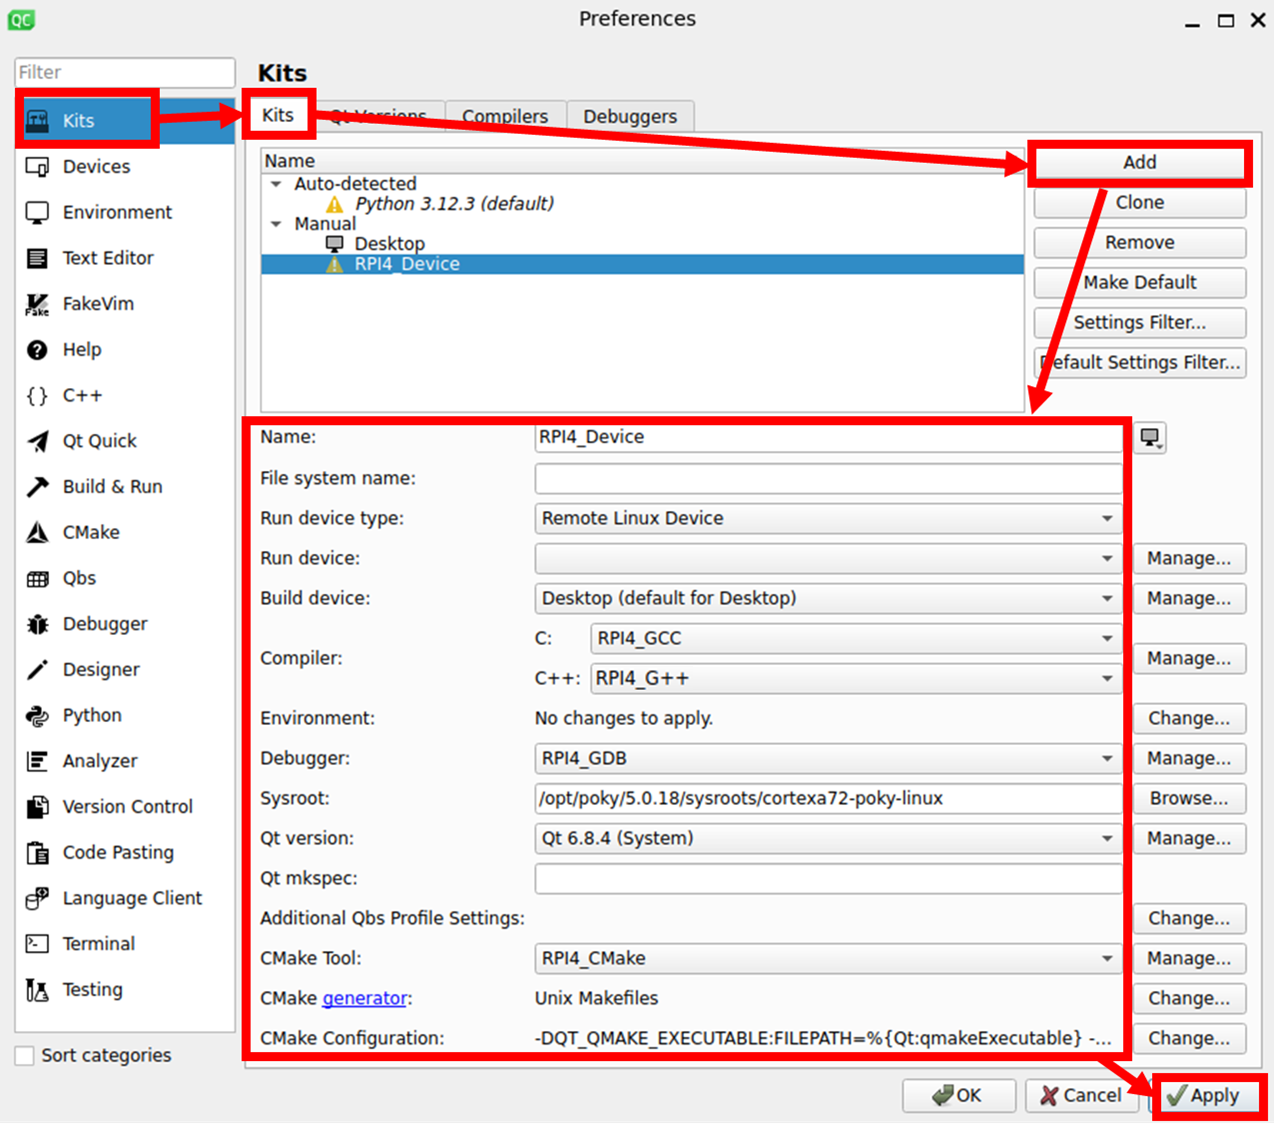1274x1125 pixels.
Task: Select Python 3.12.3 (default) kit
Action: [454, 204]
